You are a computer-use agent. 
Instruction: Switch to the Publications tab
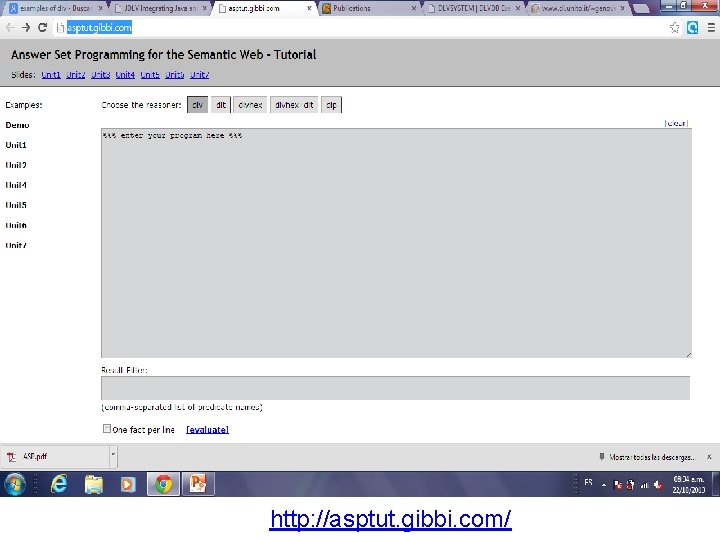pyautogui.click(x=369, y=8)
